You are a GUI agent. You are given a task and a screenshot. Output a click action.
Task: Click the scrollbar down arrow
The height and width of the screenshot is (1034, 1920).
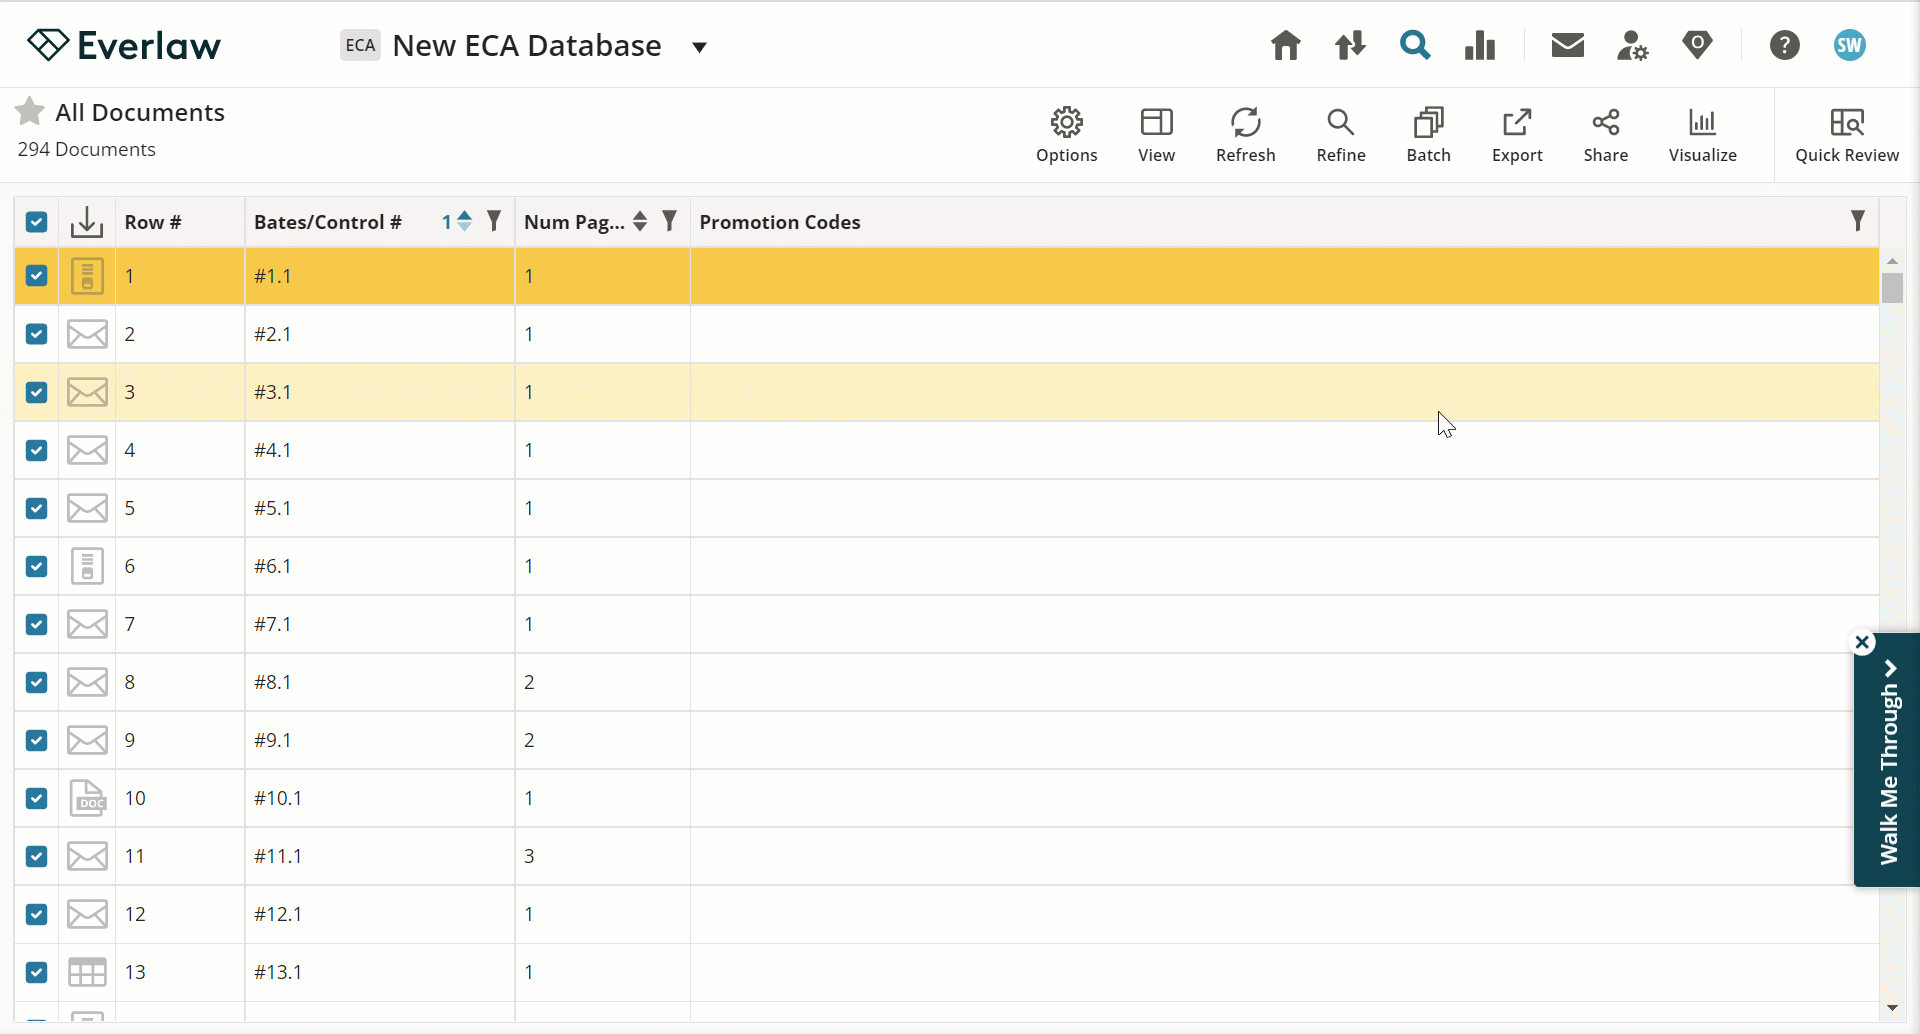pos(1892,1008)
